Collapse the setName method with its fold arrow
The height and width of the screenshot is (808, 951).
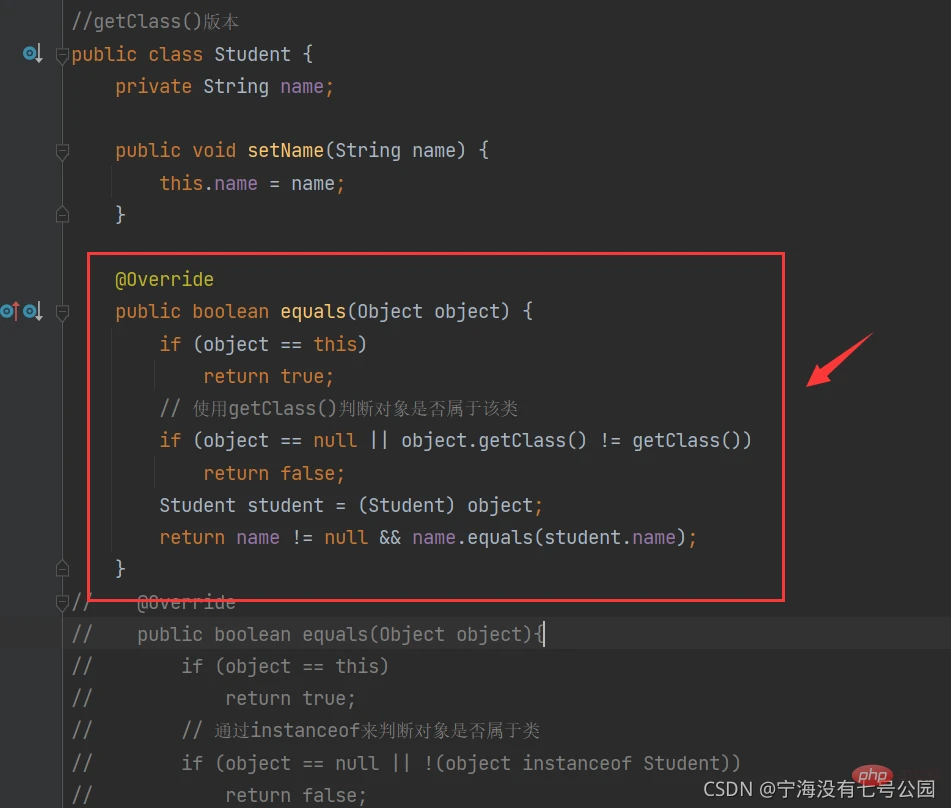click(62, 150)
